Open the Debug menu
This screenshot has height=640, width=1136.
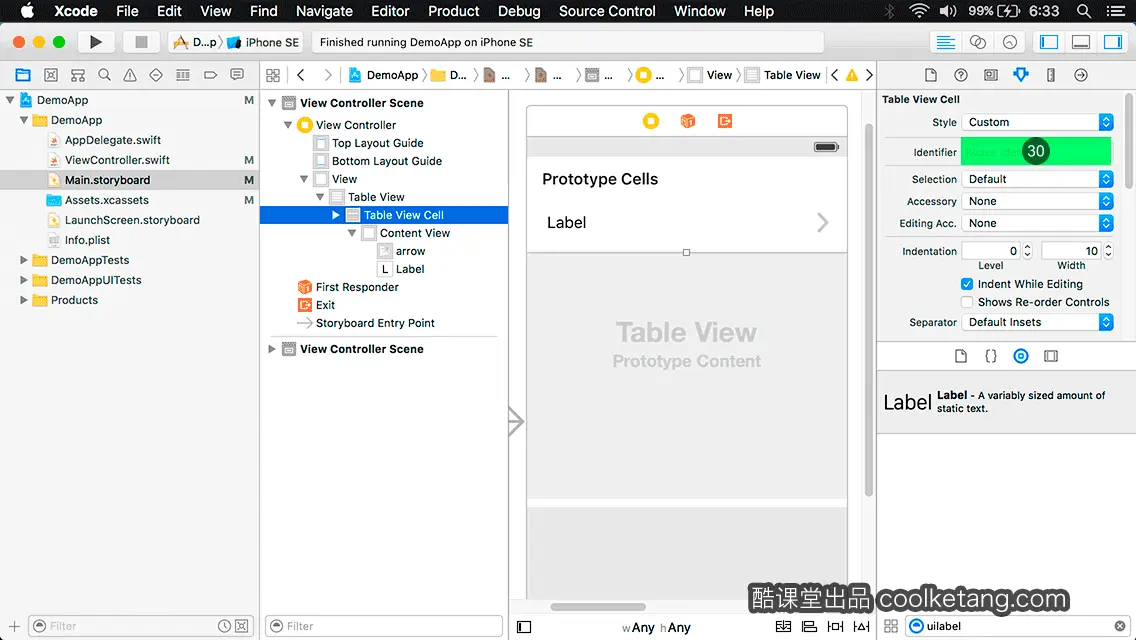(x=519, y=11)
